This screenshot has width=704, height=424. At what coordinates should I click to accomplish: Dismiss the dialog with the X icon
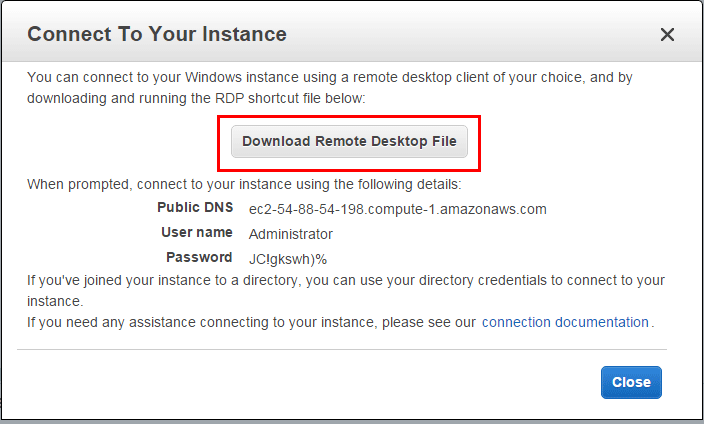coord(668,34)
